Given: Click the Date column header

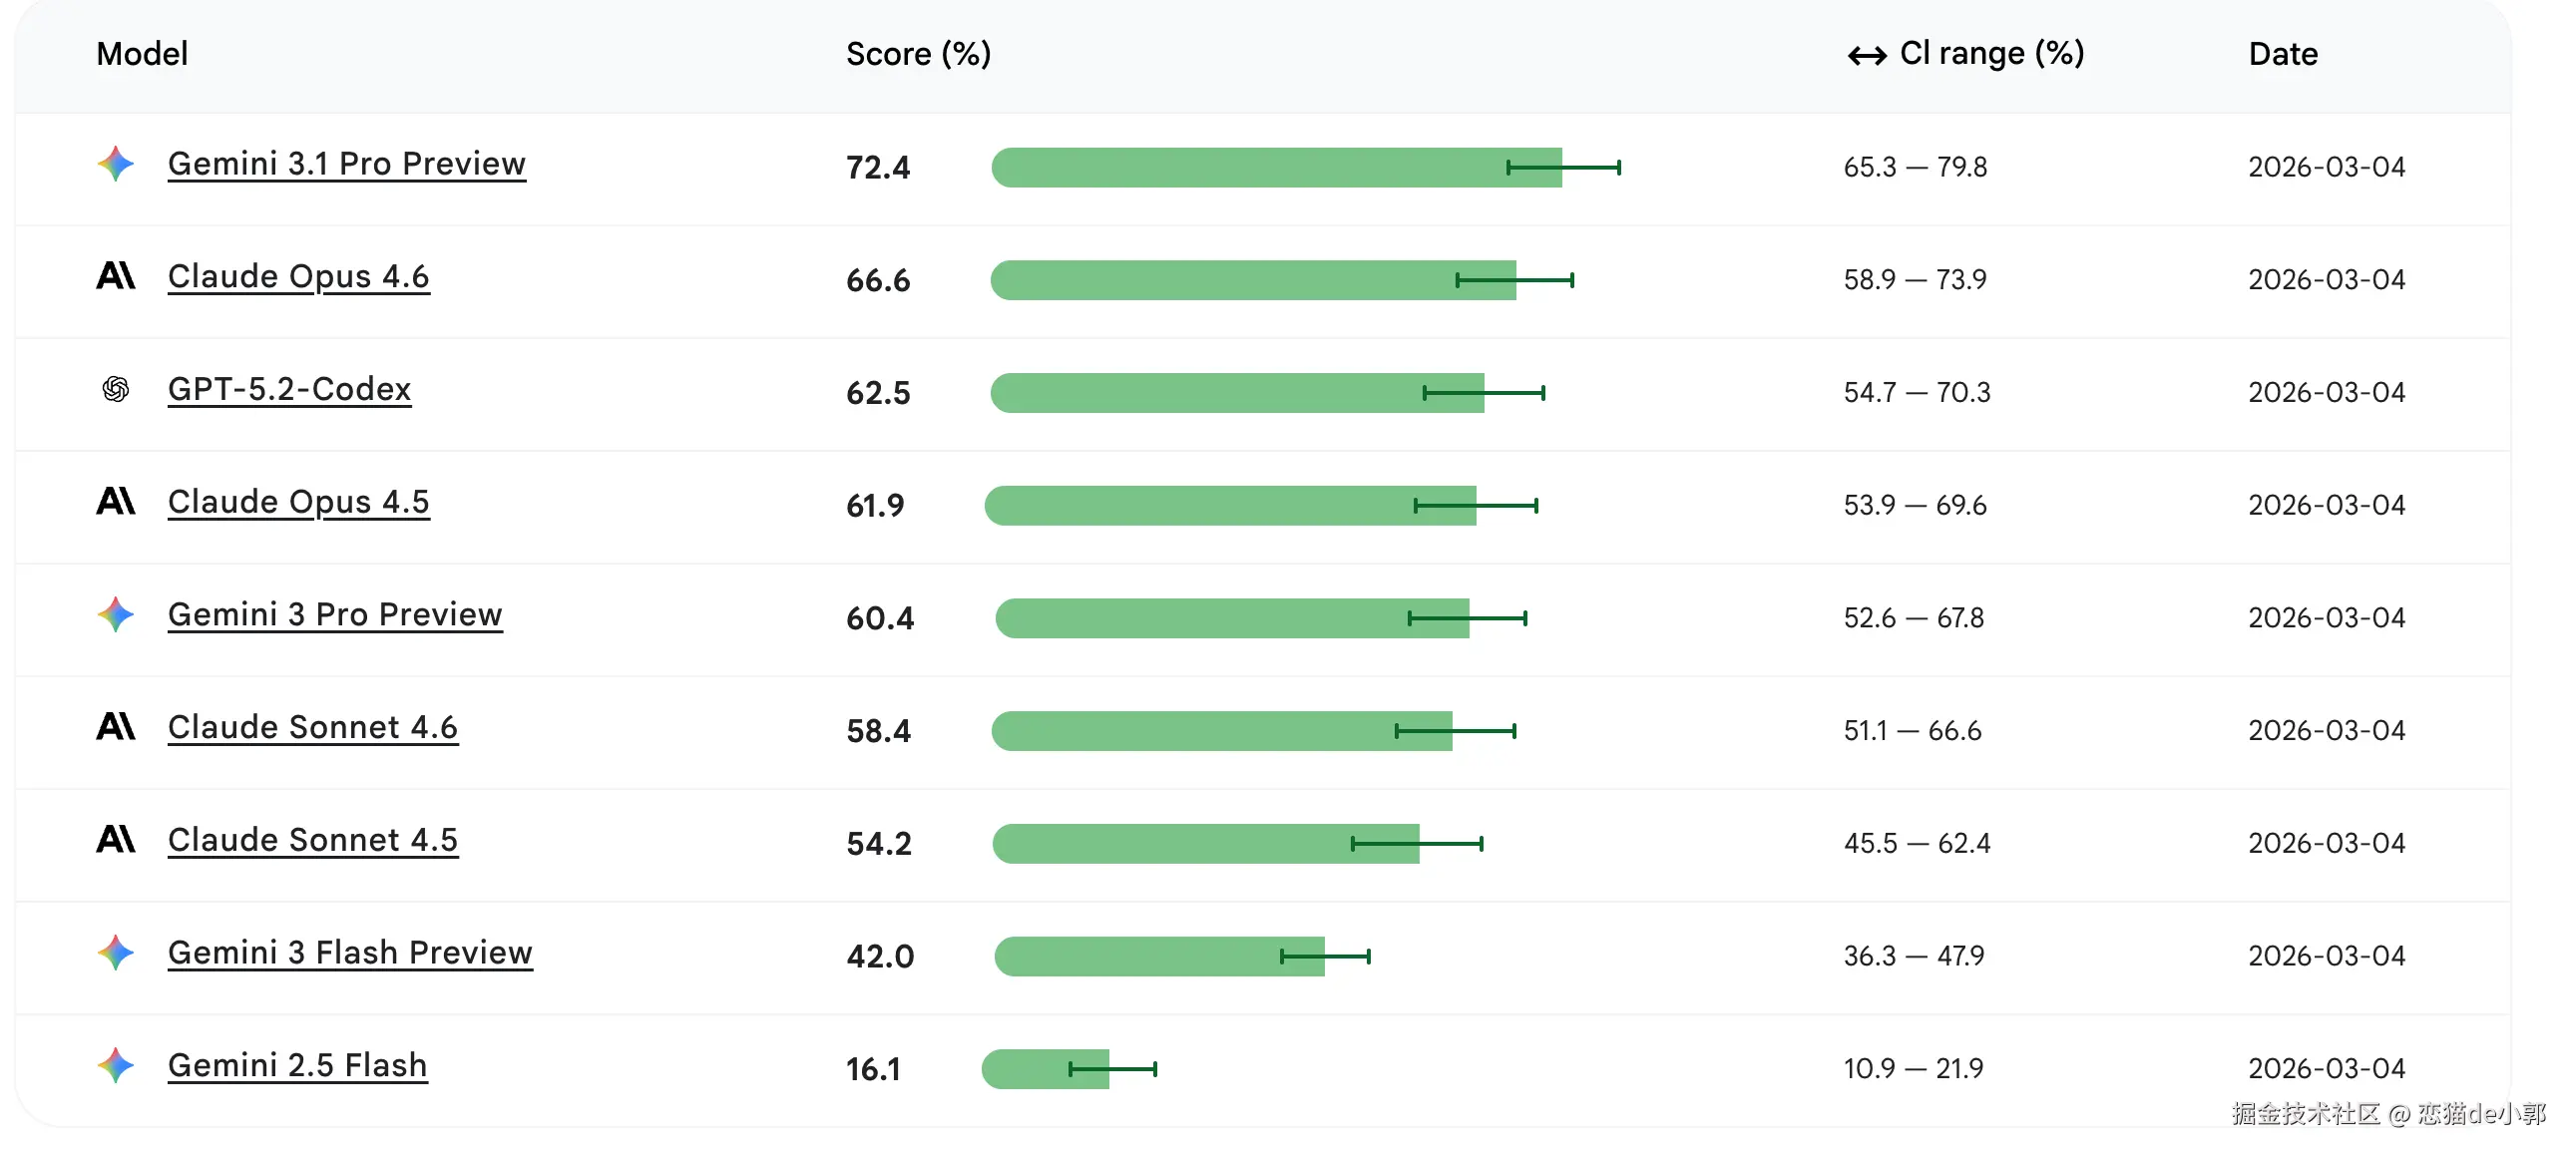Looking at the screenshot, I should 2283,54.
